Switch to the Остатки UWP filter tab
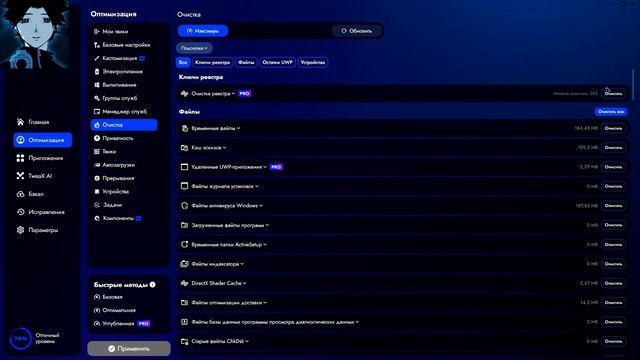This screenshot has height=360, width=640. coord(278,62)
